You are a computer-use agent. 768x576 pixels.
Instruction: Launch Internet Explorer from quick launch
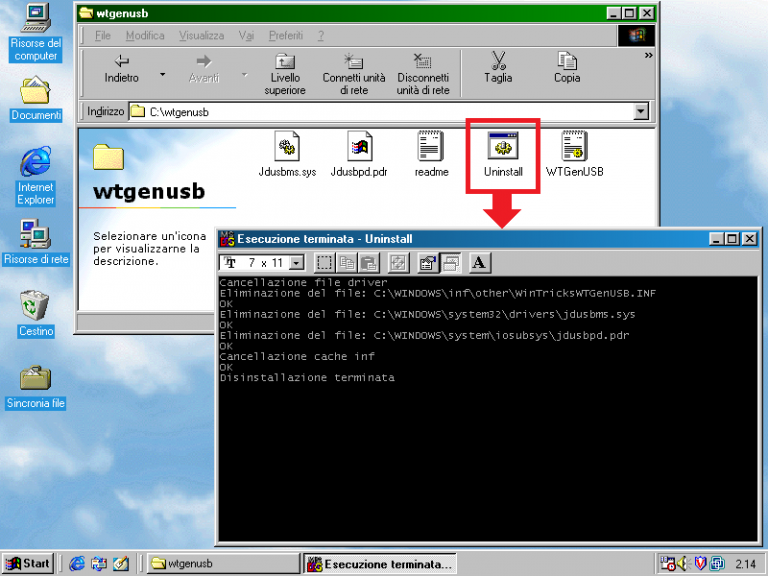point(76,564)
